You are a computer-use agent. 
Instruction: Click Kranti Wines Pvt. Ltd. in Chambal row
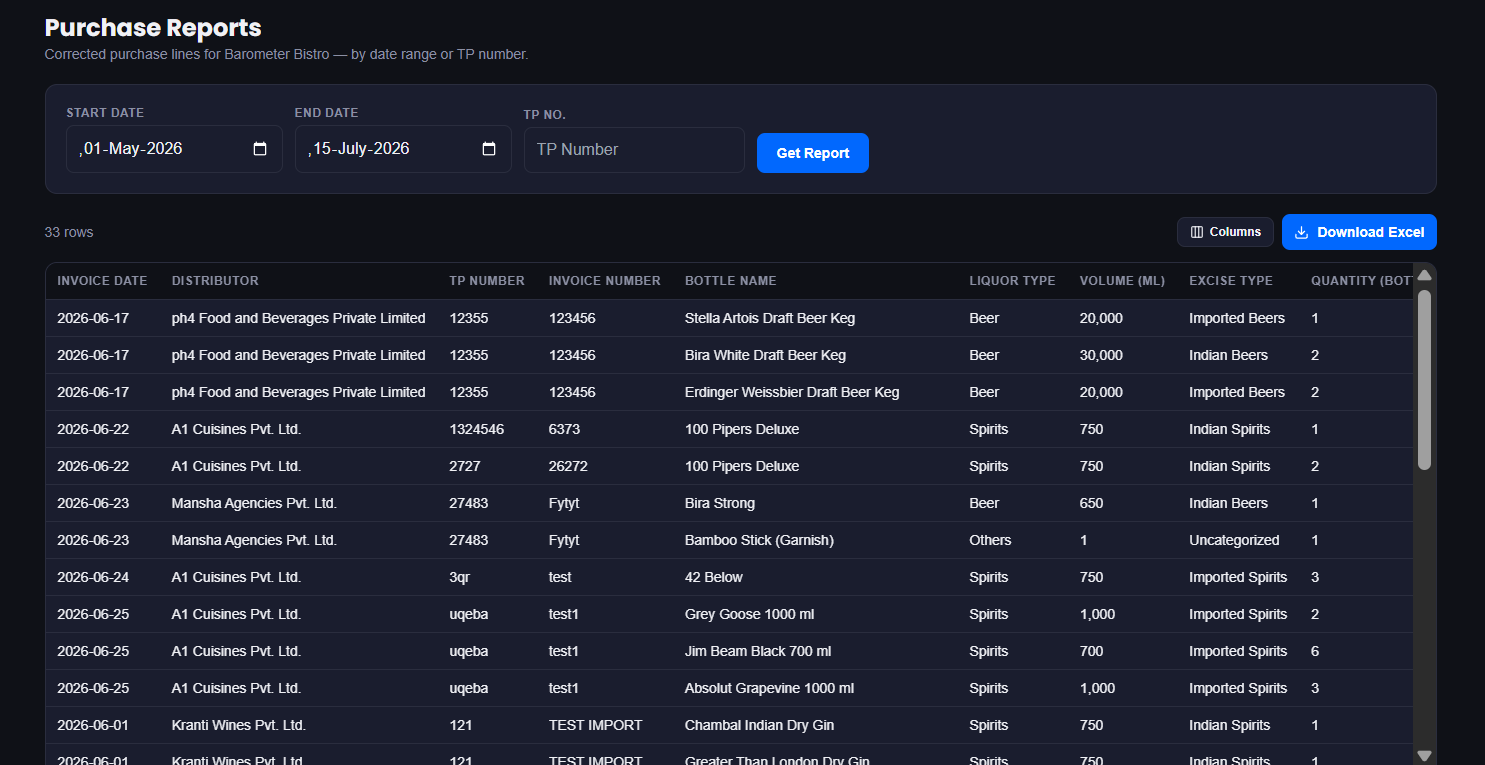click(238, 725)
